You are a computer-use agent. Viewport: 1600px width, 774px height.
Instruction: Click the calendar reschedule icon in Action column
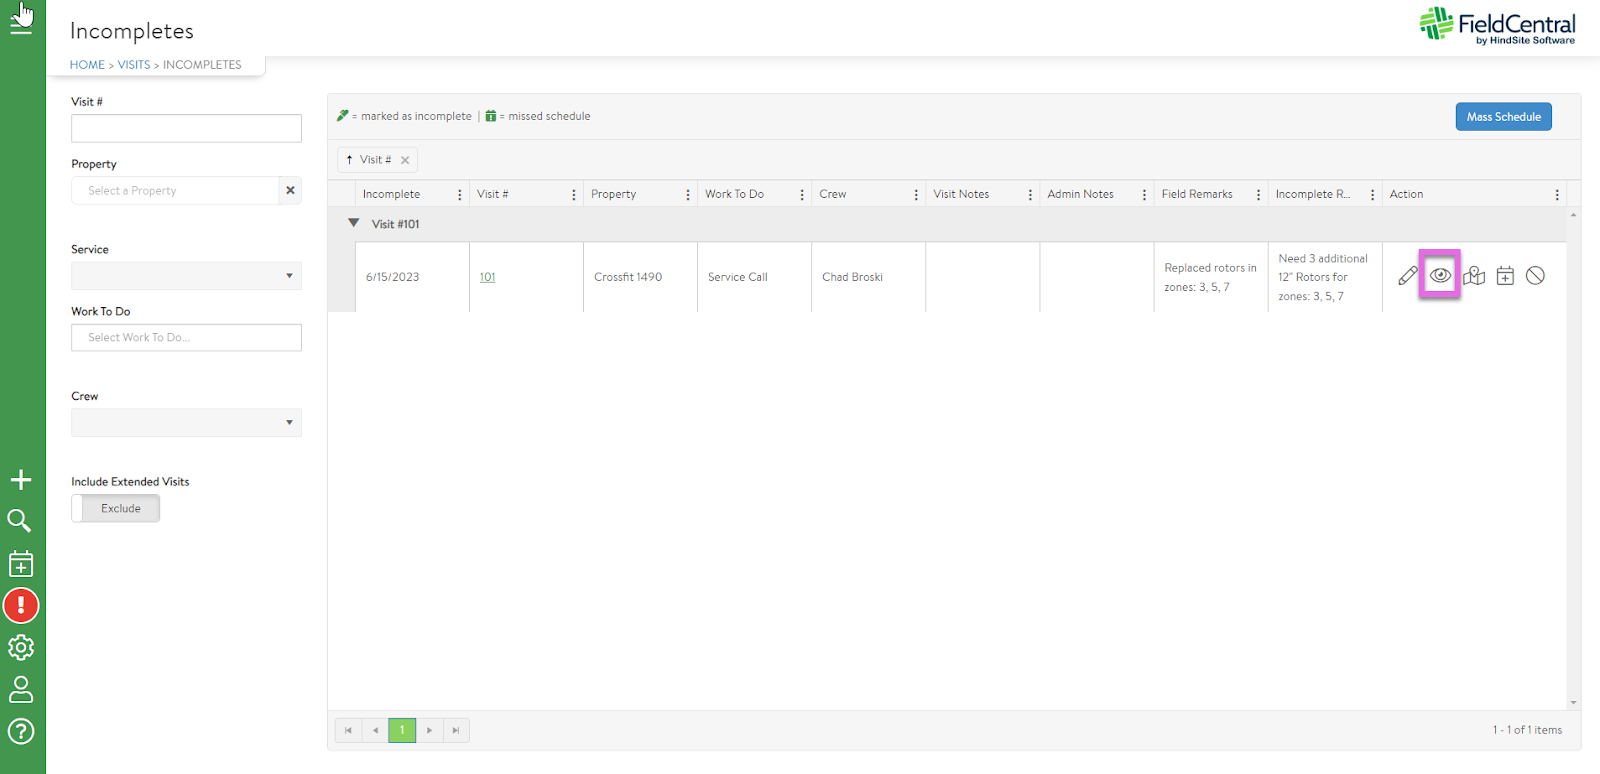[x=1505, y=276]
